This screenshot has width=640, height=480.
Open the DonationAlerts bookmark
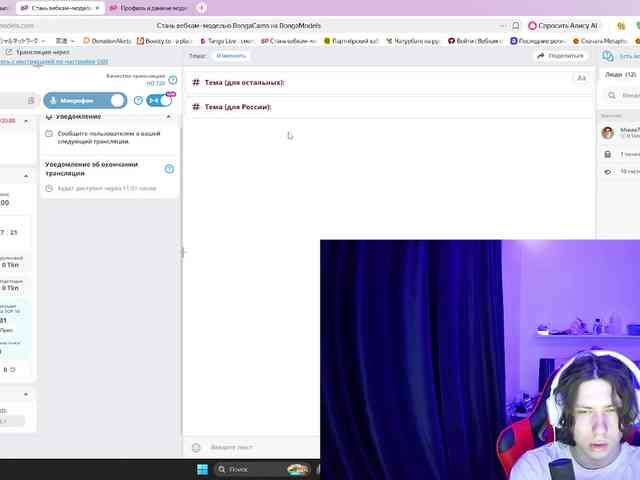point(110,41)
